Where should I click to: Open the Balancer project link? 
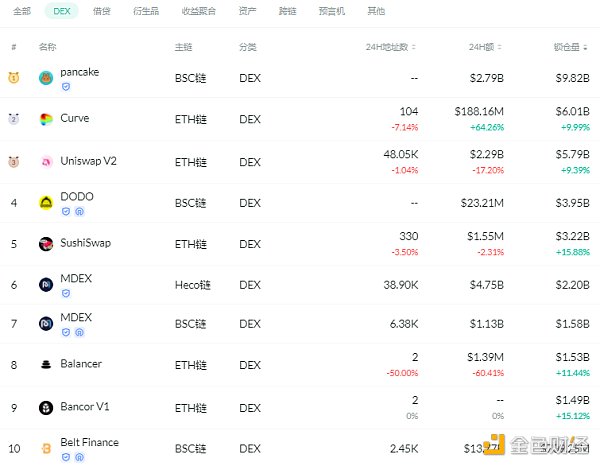click(x=81, y=364)
